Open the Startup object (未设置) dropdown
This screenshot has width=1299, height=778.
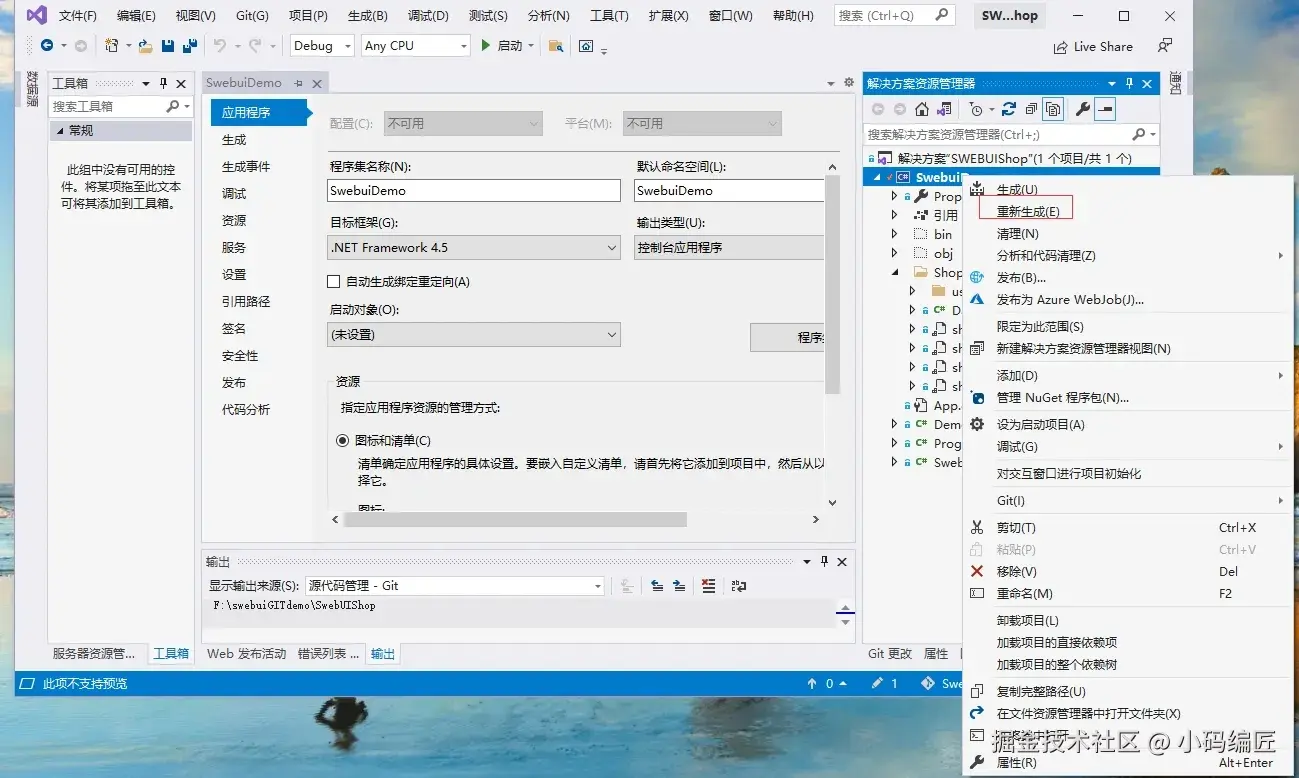pos(474,335)
